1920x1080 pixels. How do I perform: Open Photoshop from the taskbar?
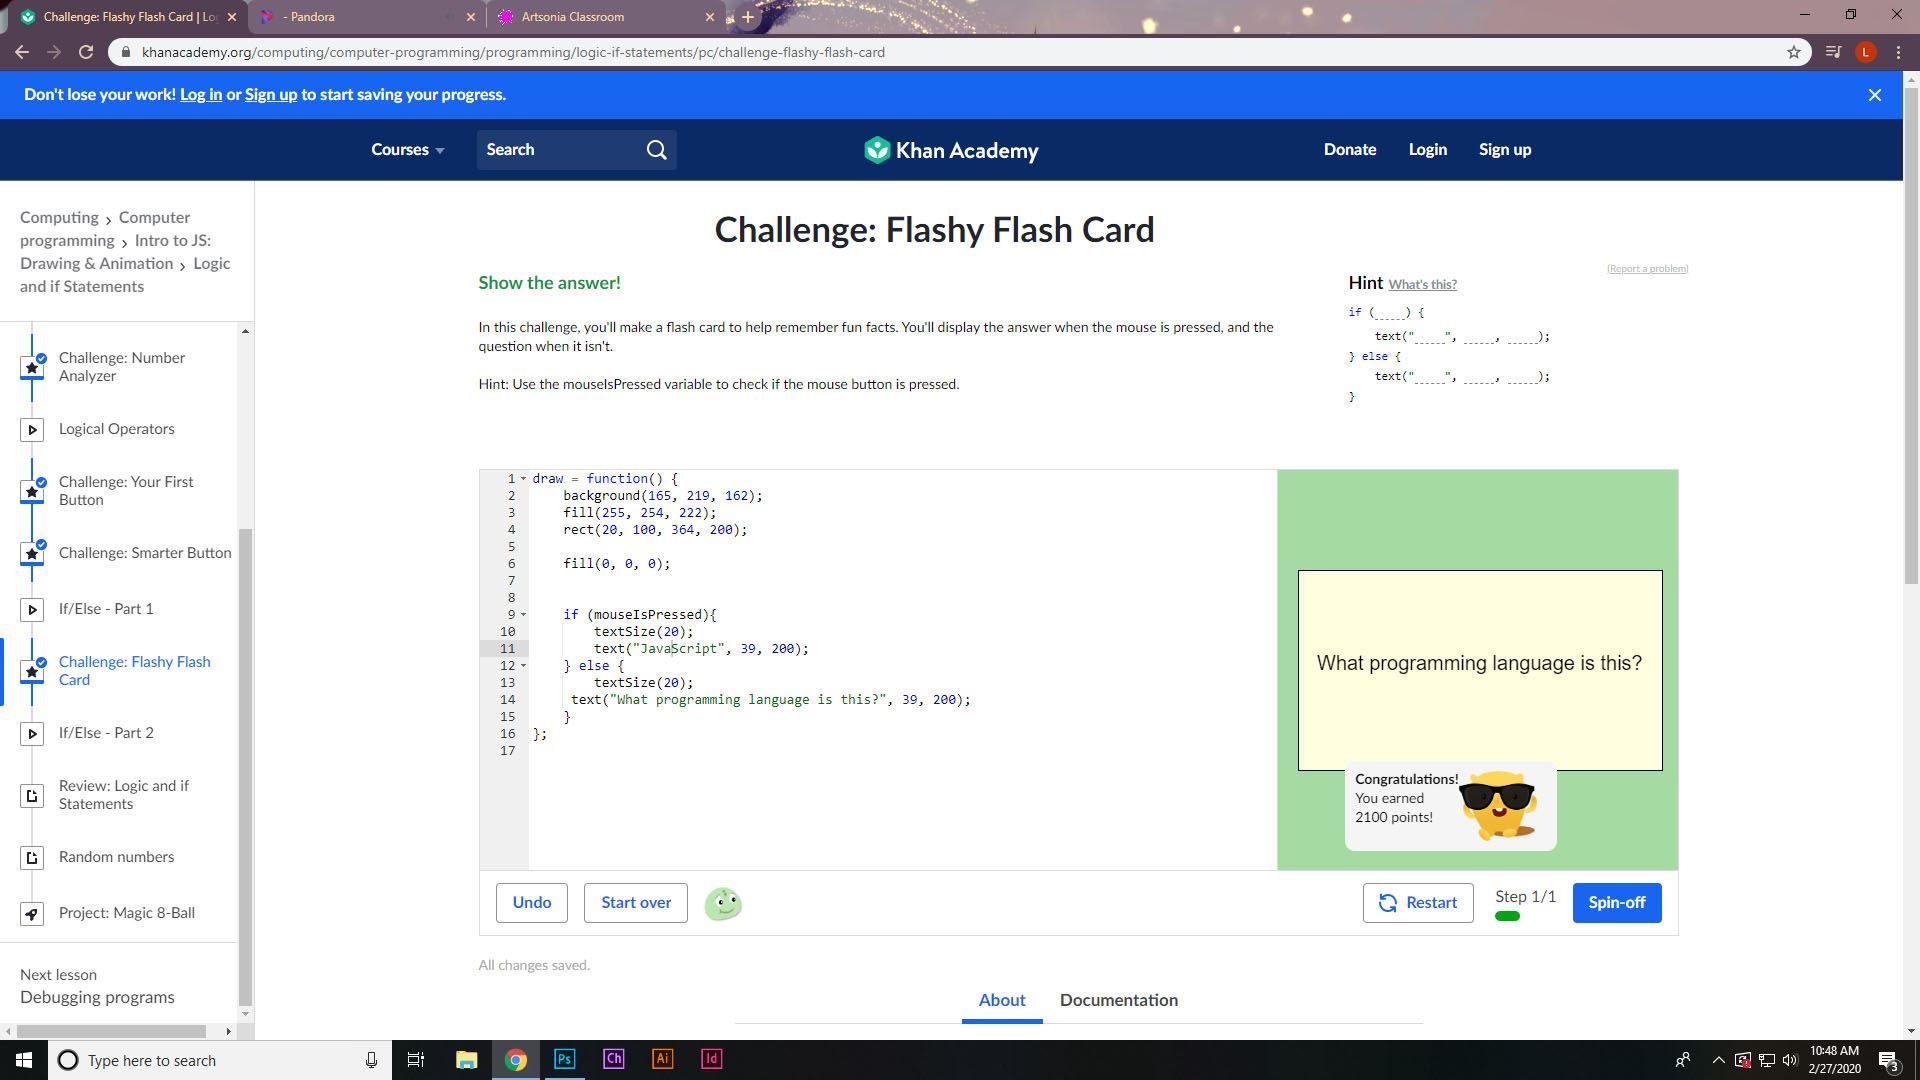pyautogui.click(x=564, y=1059)
